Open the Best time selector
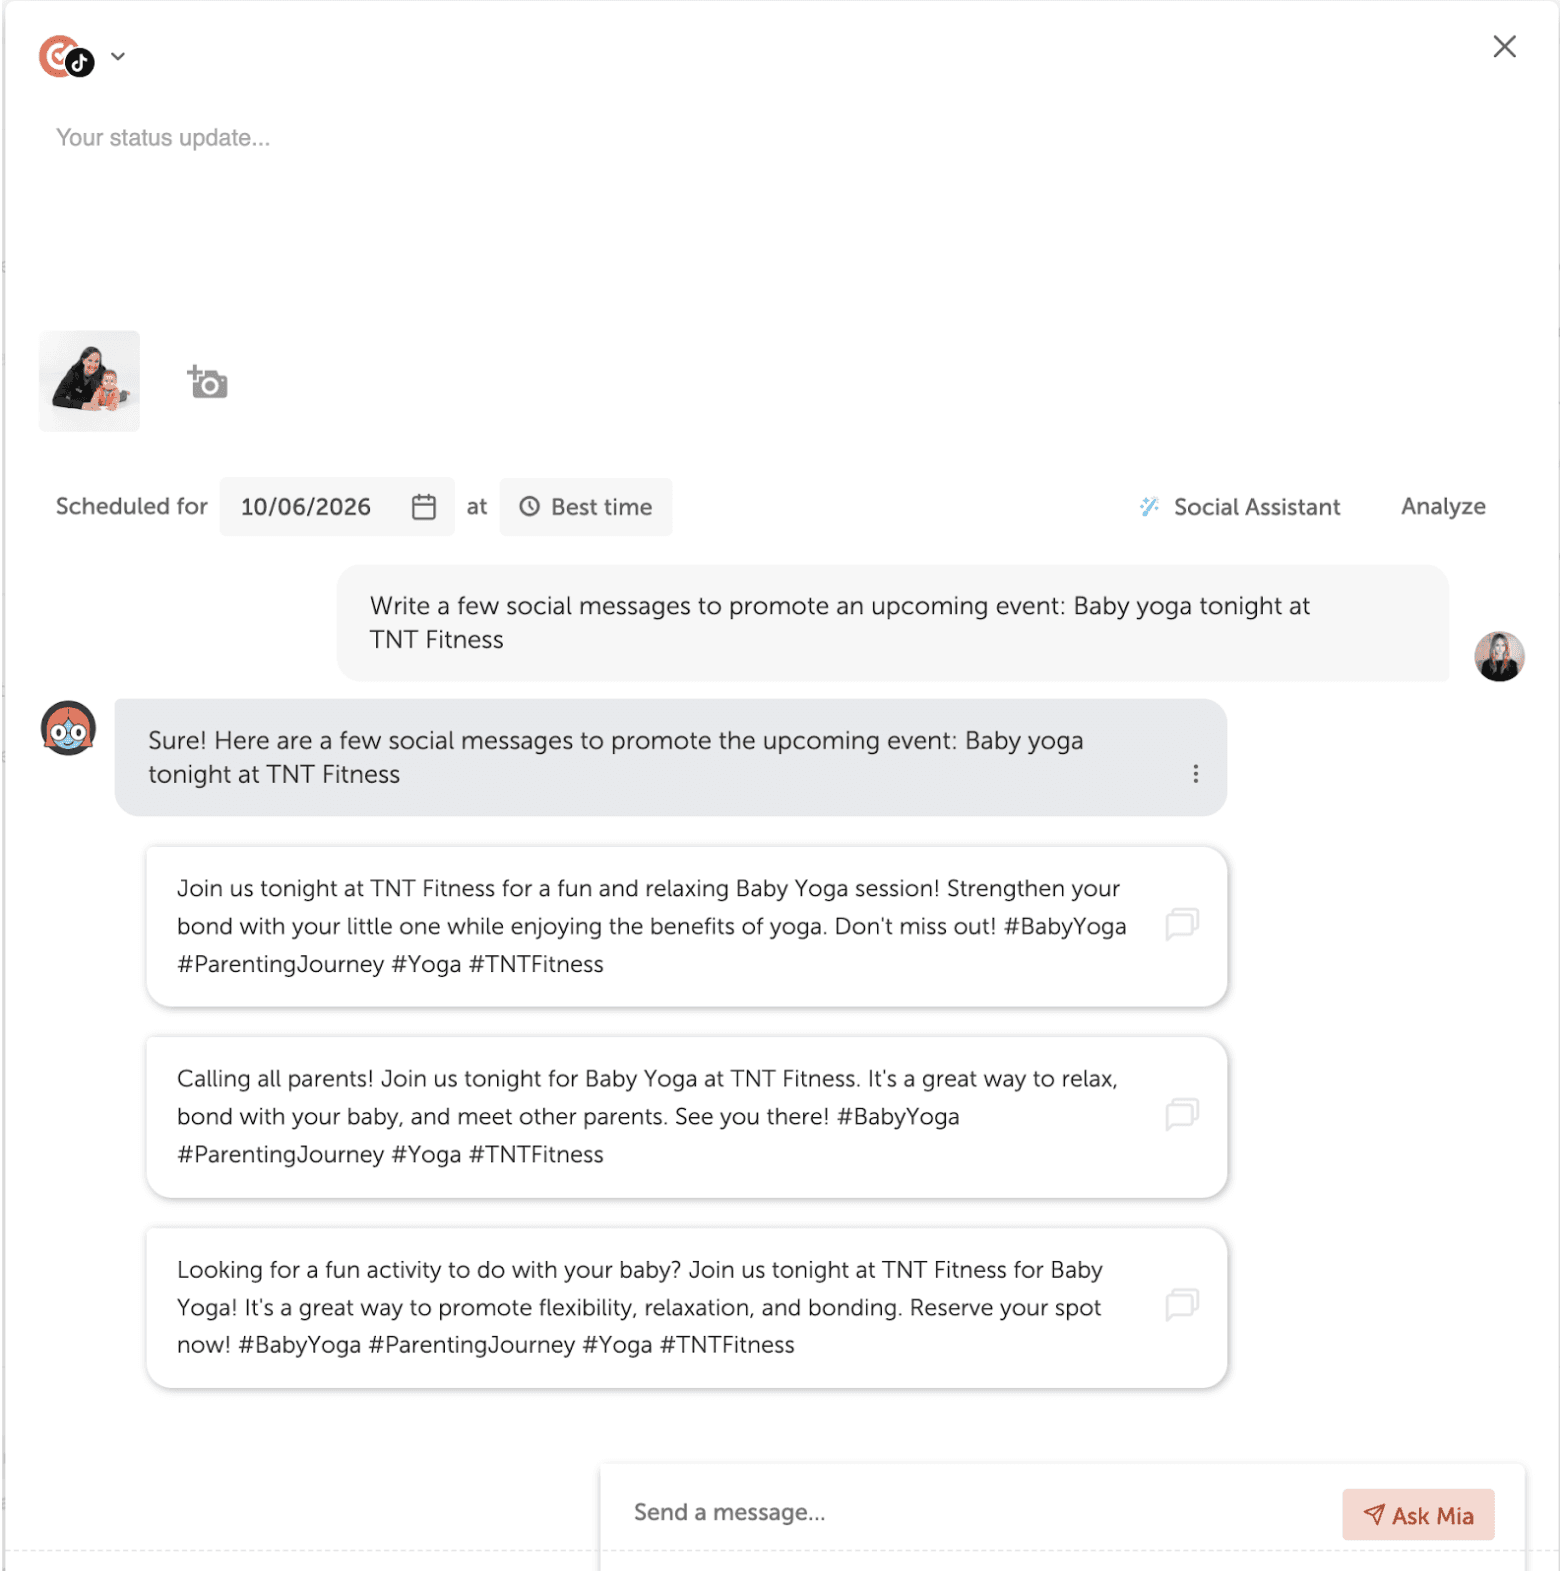 coord(586,507)
